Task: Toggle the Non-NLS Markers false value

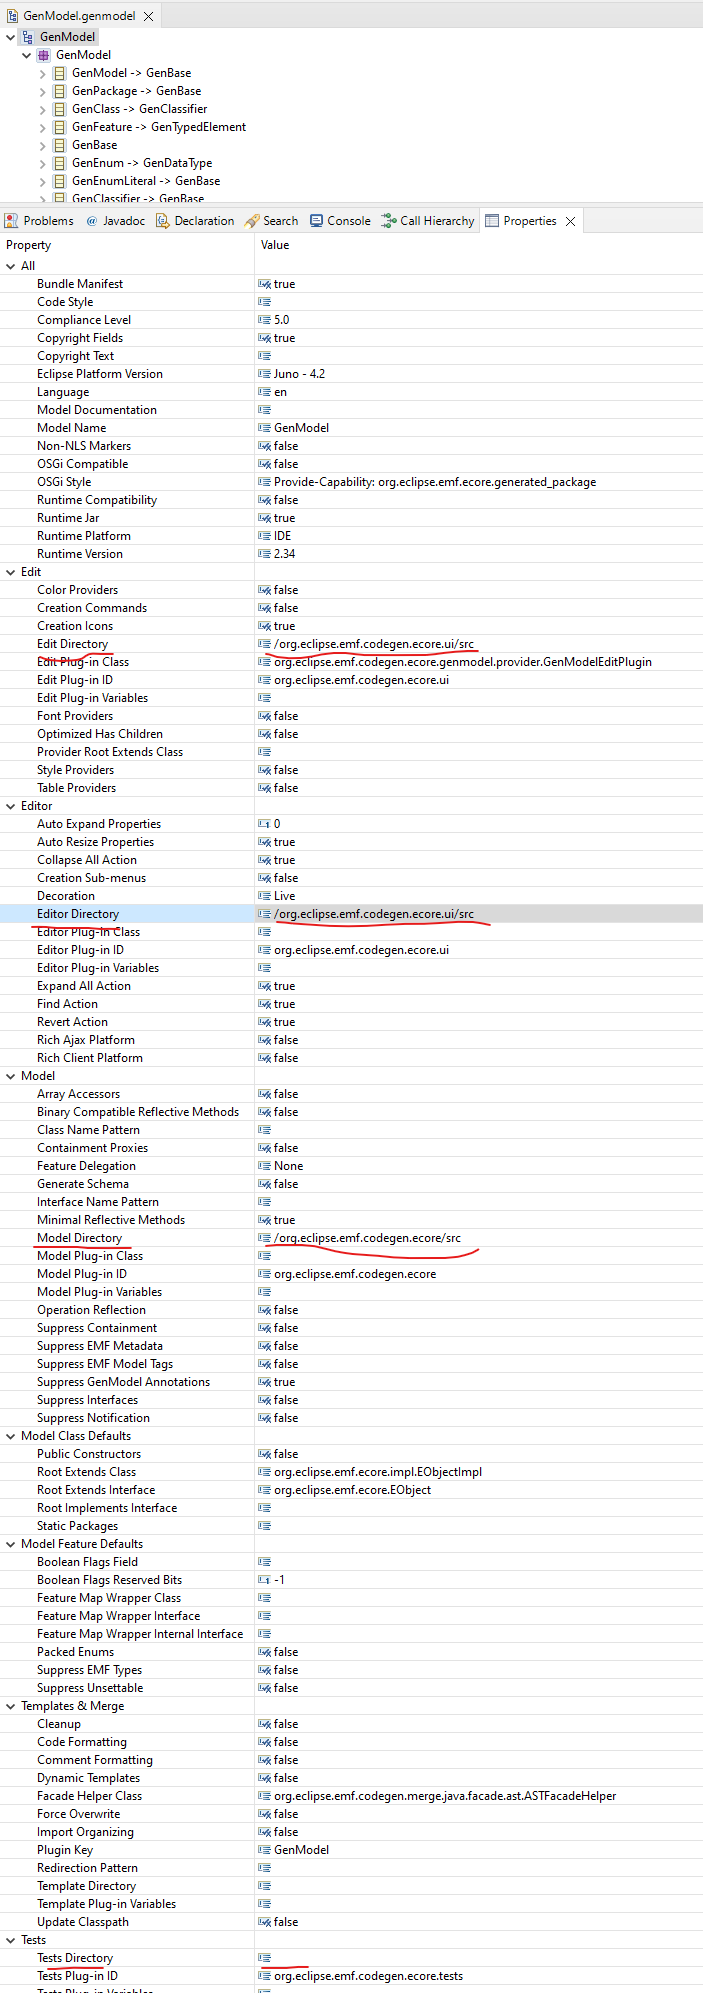Action: (286, 446)
